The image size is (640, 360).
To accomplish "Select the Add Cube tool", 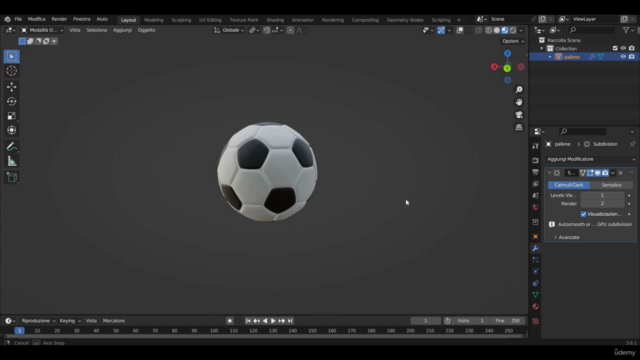I will coord(11,178).
